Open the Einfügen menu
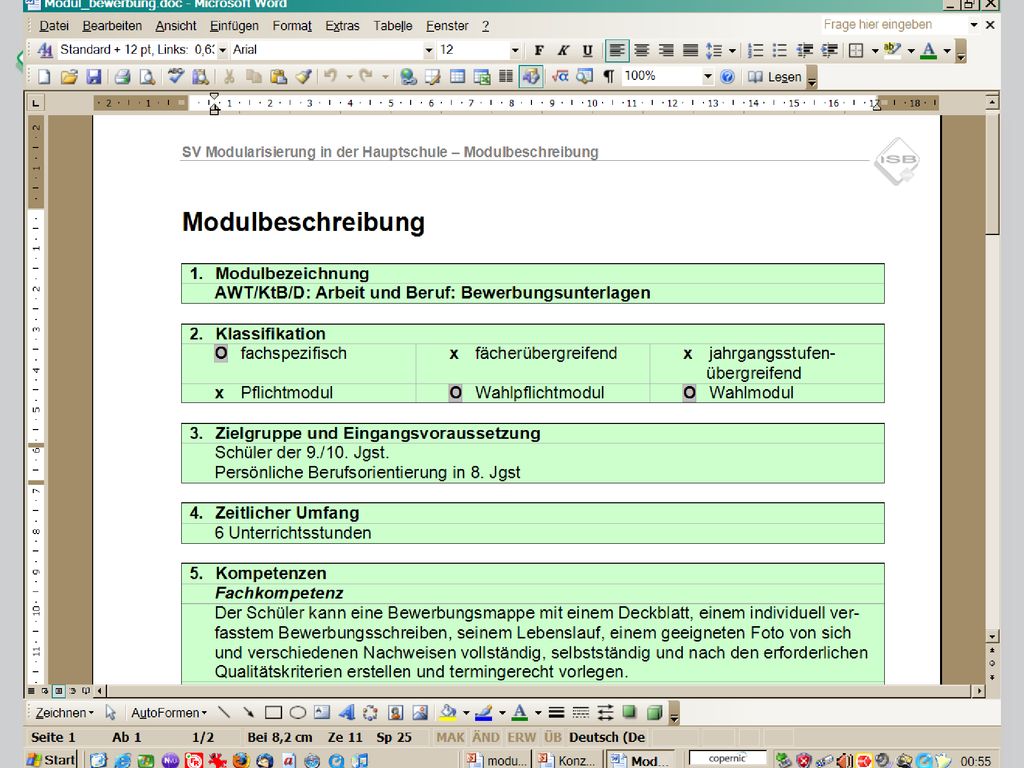Image resolution: width=1024 pixels, height=768 pixels. tap(234, 26)
